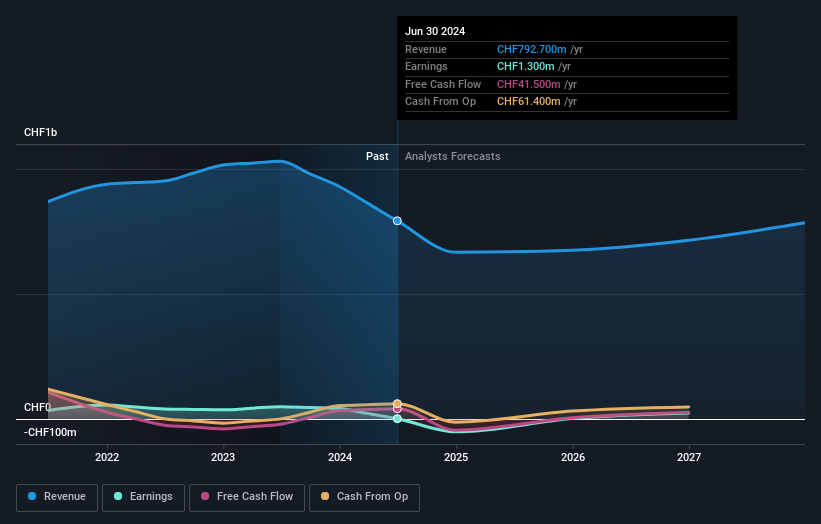821x524 pixels.
Task: Click the CHF792.700m revenue value
Action: pos(531,49)
